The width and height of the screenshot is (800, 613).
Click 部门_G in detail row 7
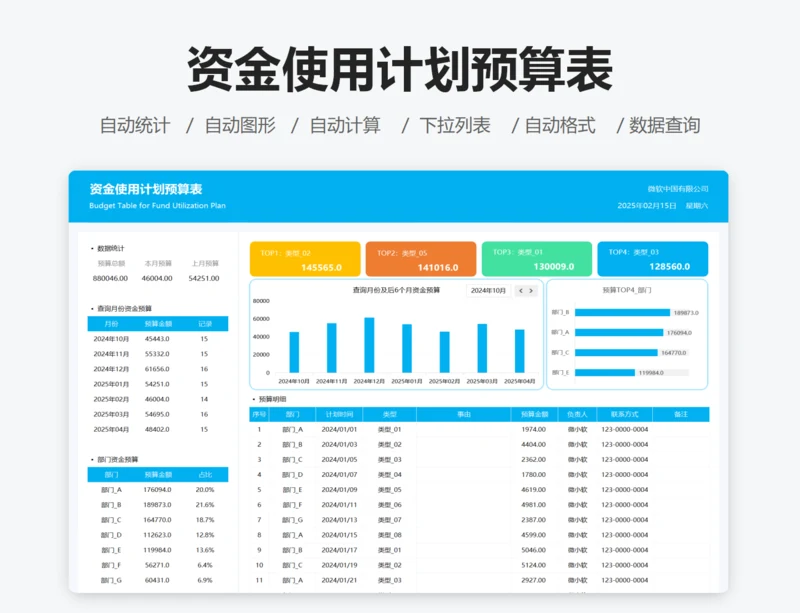(x=292, y=520)
